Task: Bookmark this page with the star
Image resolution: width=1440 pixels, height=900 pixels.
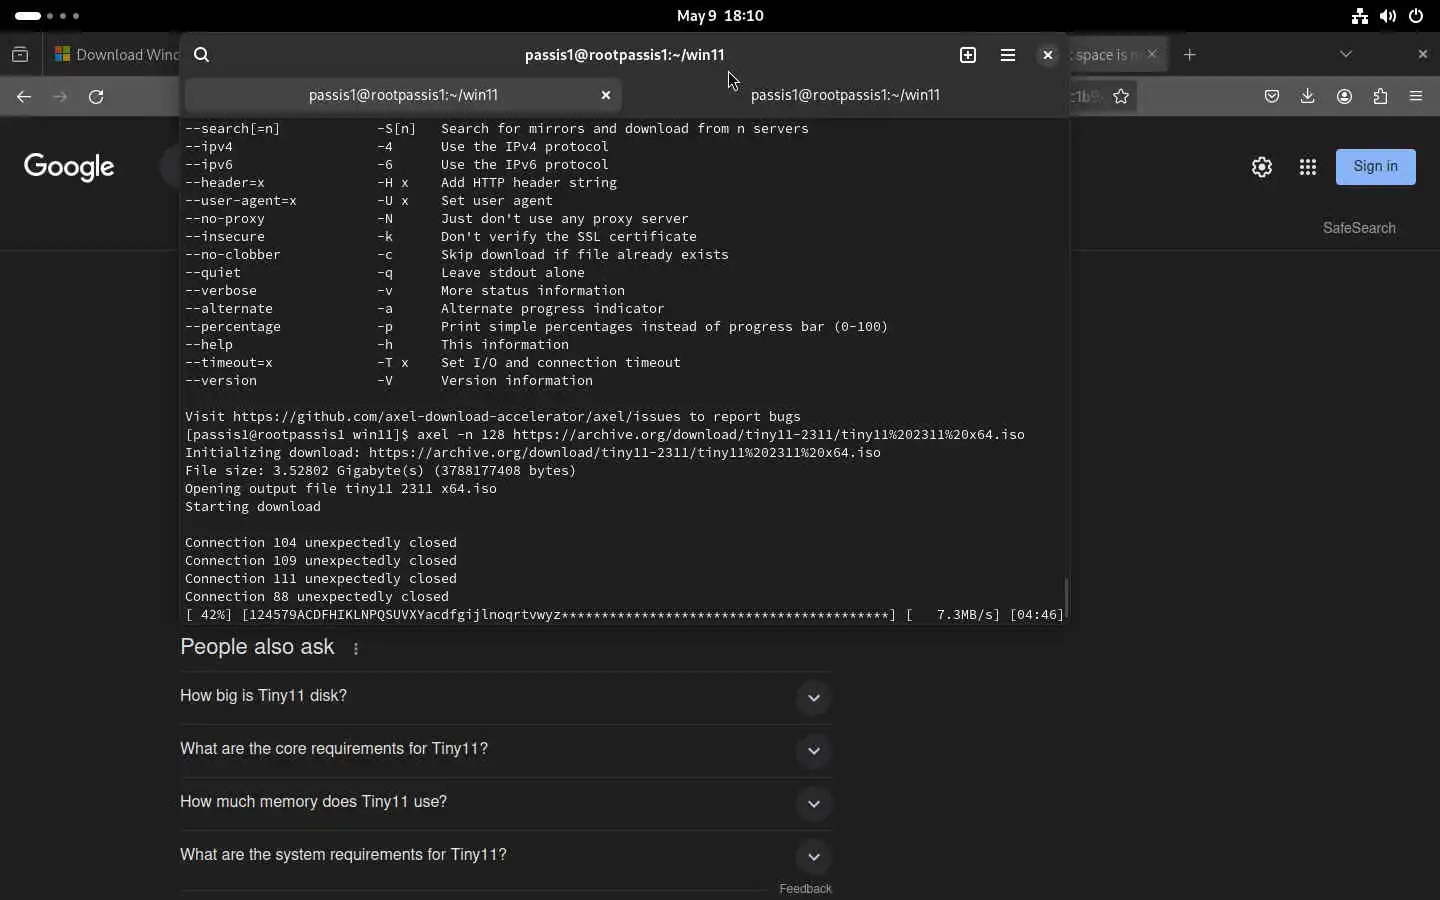Action: (x=1121, y=97)
